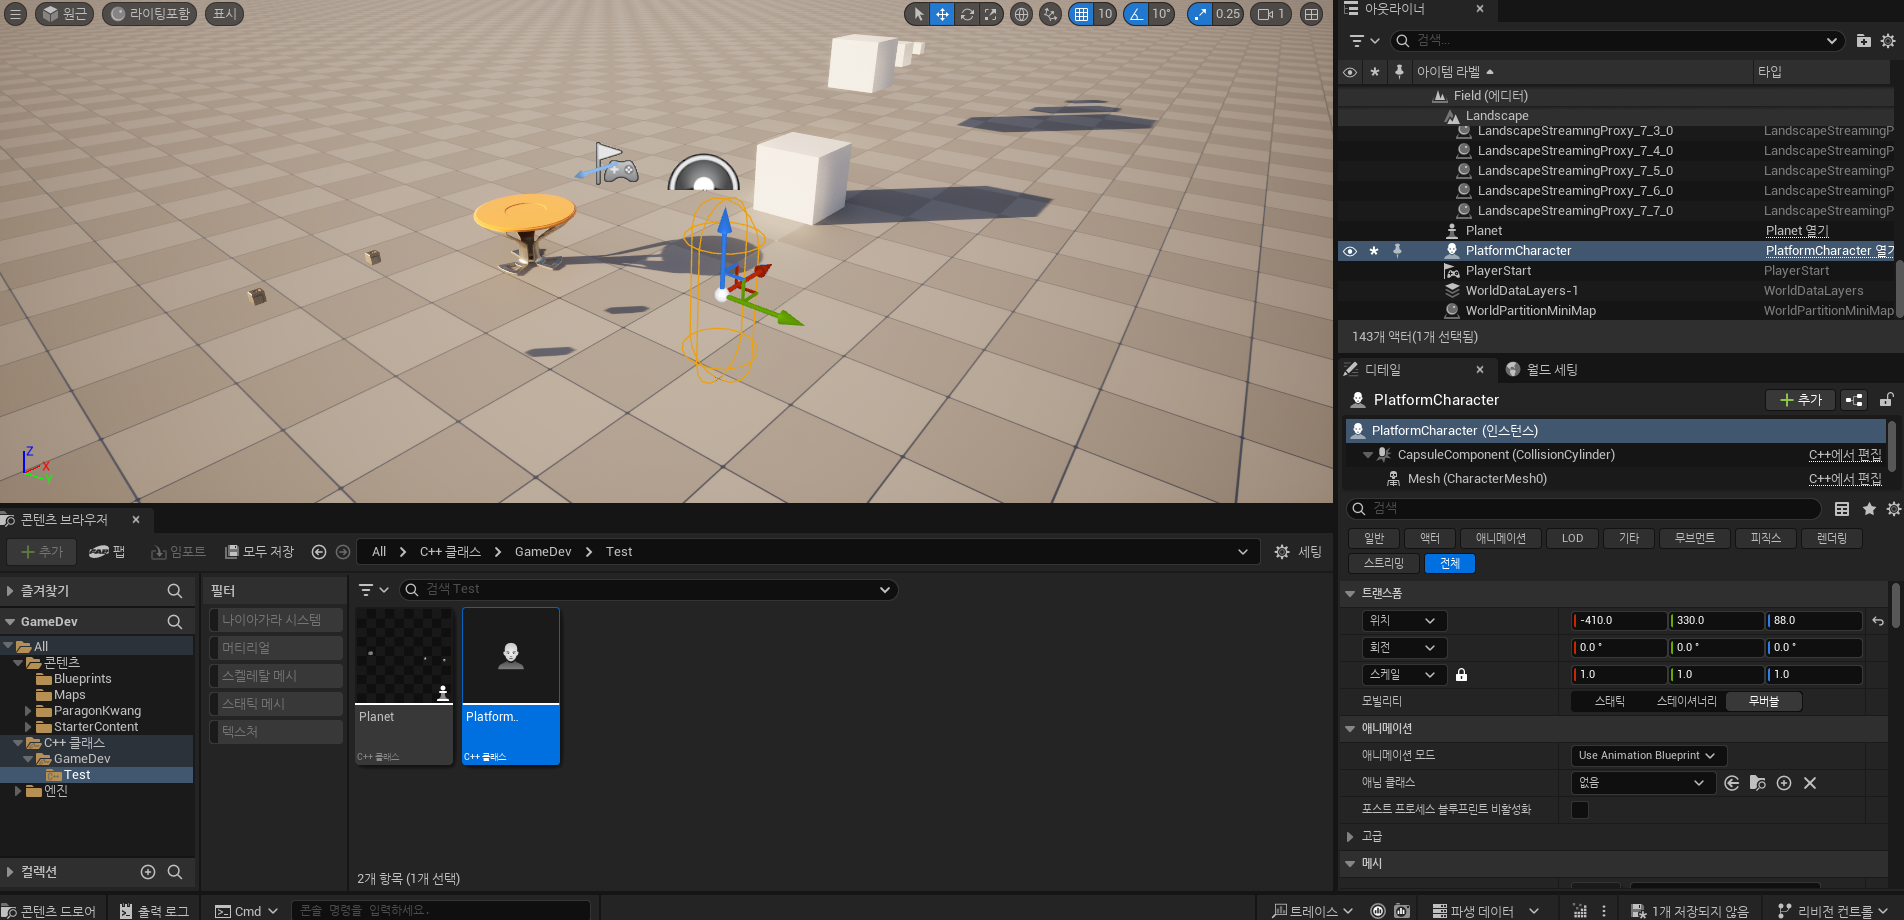Open camera speed setting

[1271, 14]
